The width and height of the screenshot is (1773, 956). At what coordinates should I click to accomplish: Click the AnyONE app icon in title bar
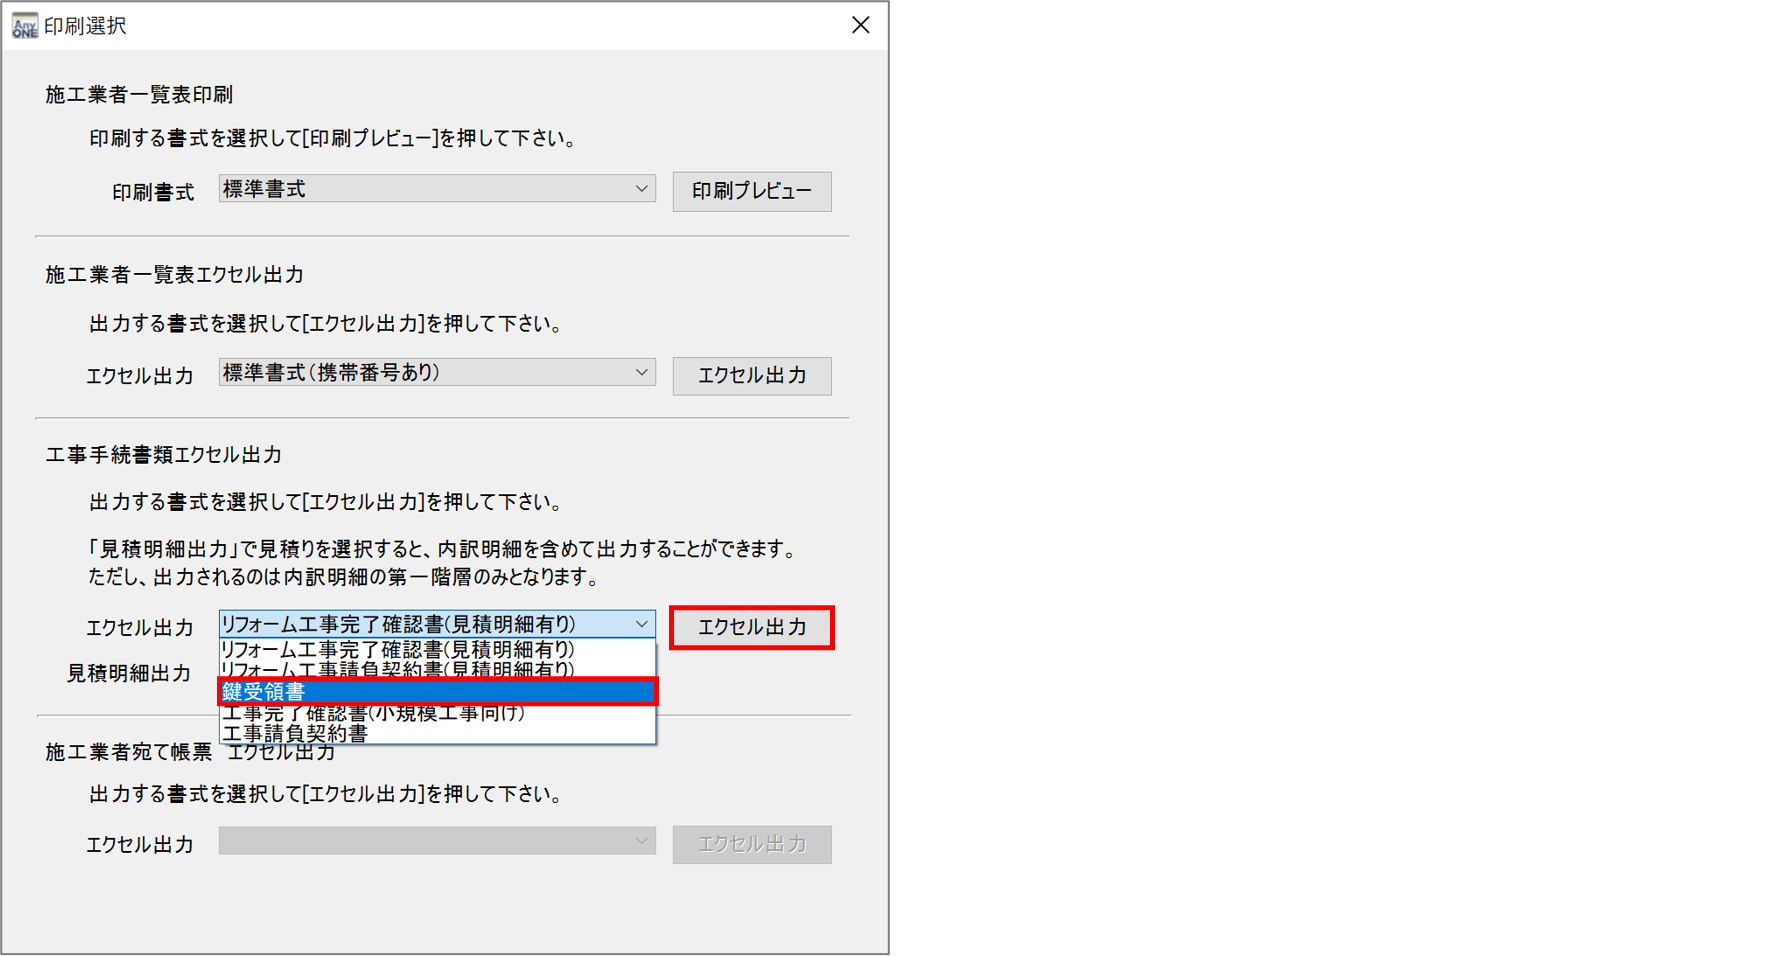(x=24, y=26)
